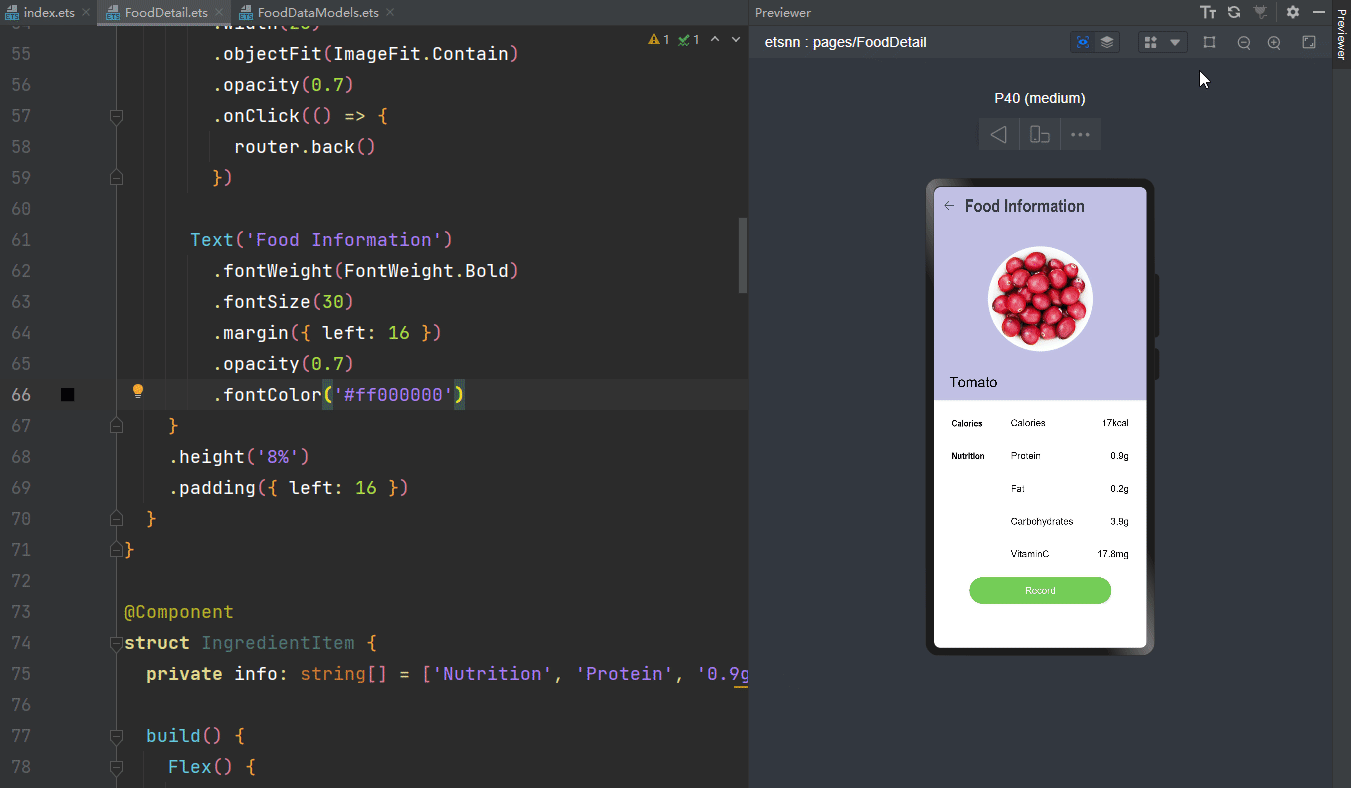Open the black color swatch in gutter
This screenshot has height=788, width=1351.
coord(68,395)
